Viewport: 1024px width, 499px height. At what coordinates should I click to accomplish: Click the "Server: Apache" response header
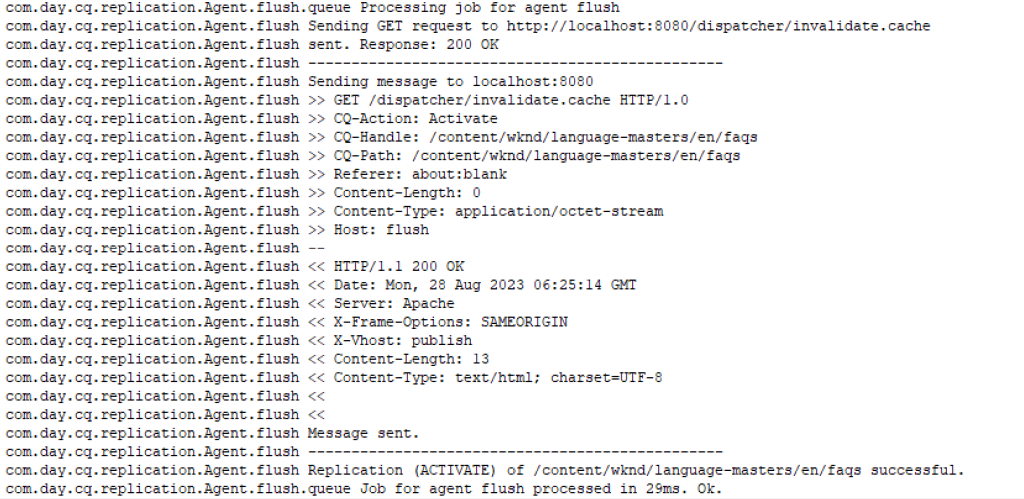tap(394, 304)
